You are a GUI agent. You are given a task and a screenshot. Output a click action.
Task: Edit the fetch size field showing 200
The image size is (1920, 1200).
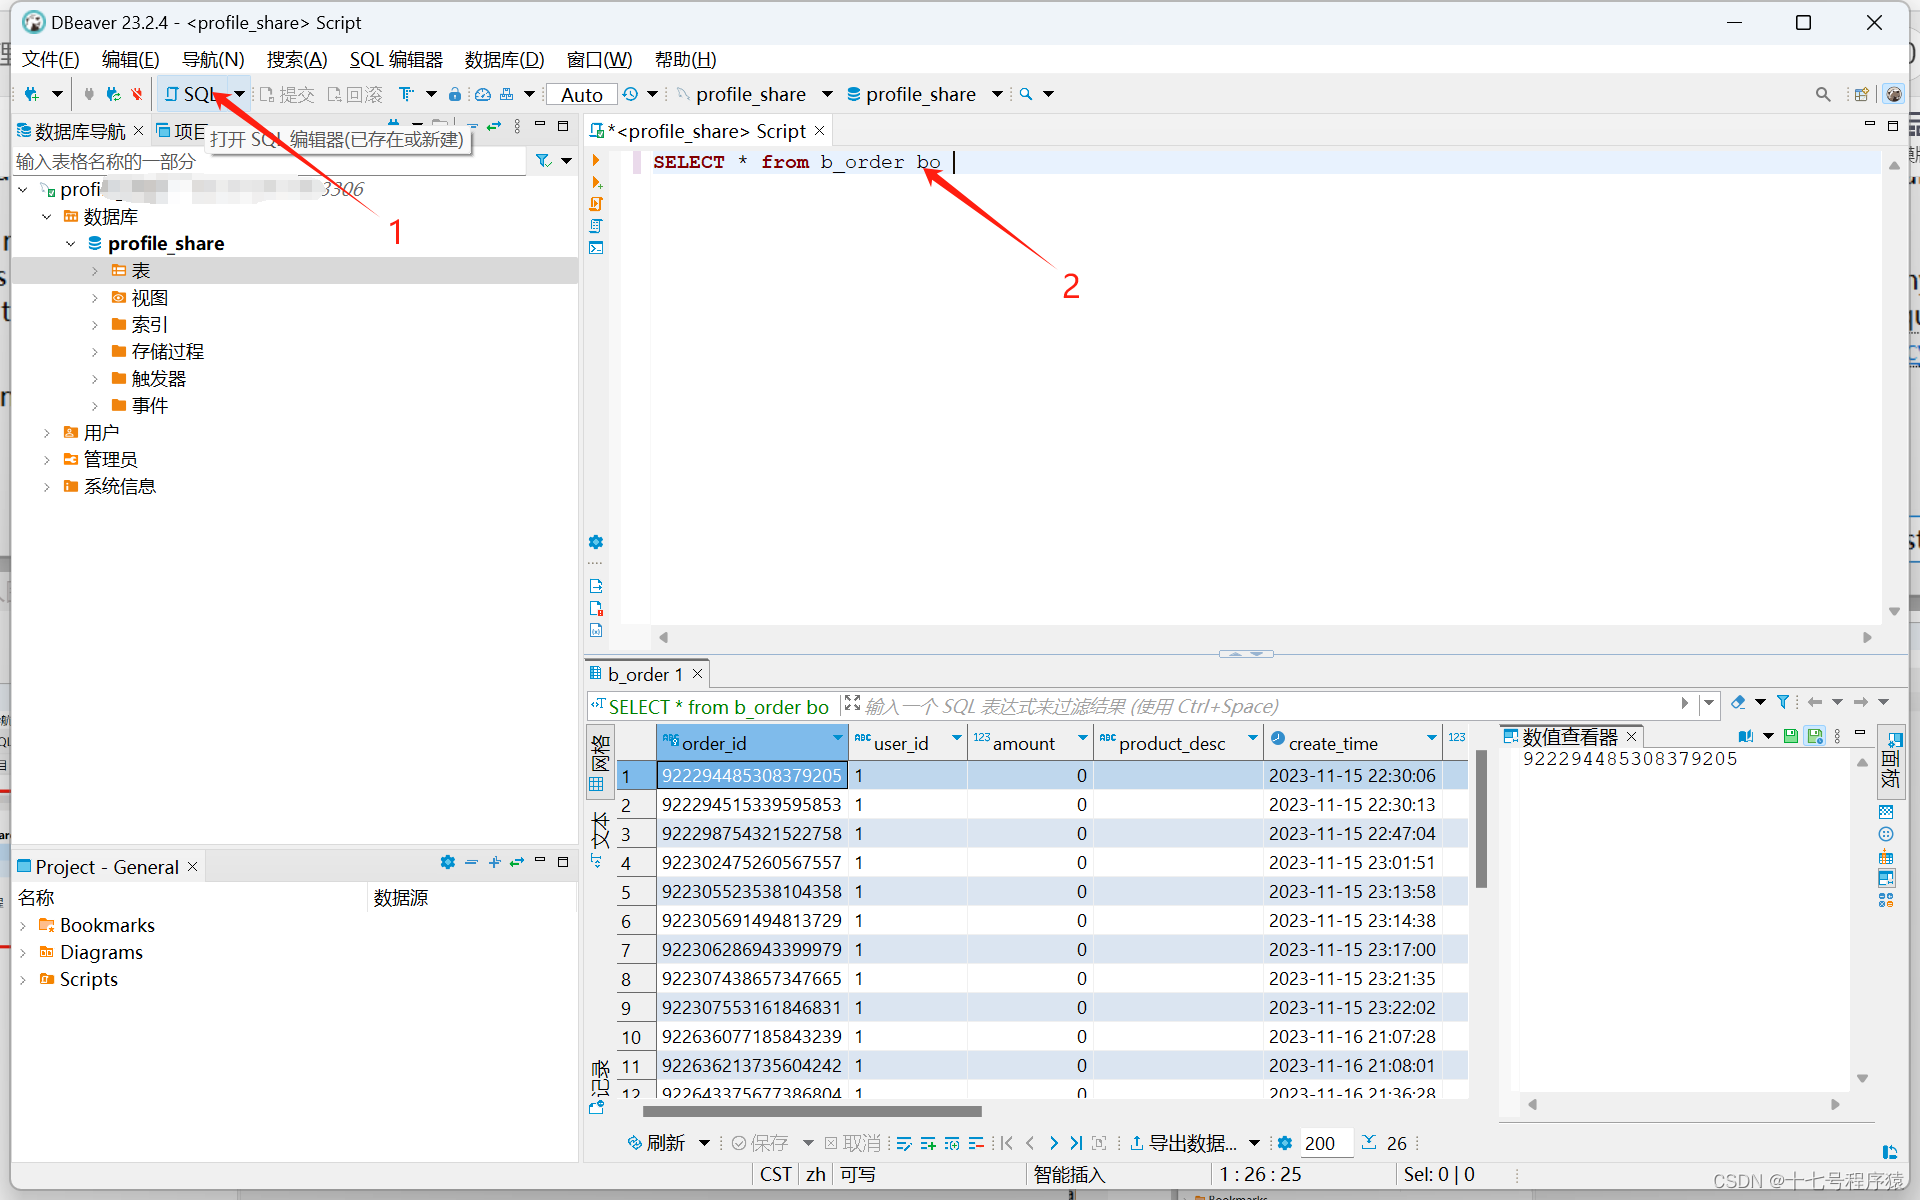pyautogui.click(x=1322, y=1142)
